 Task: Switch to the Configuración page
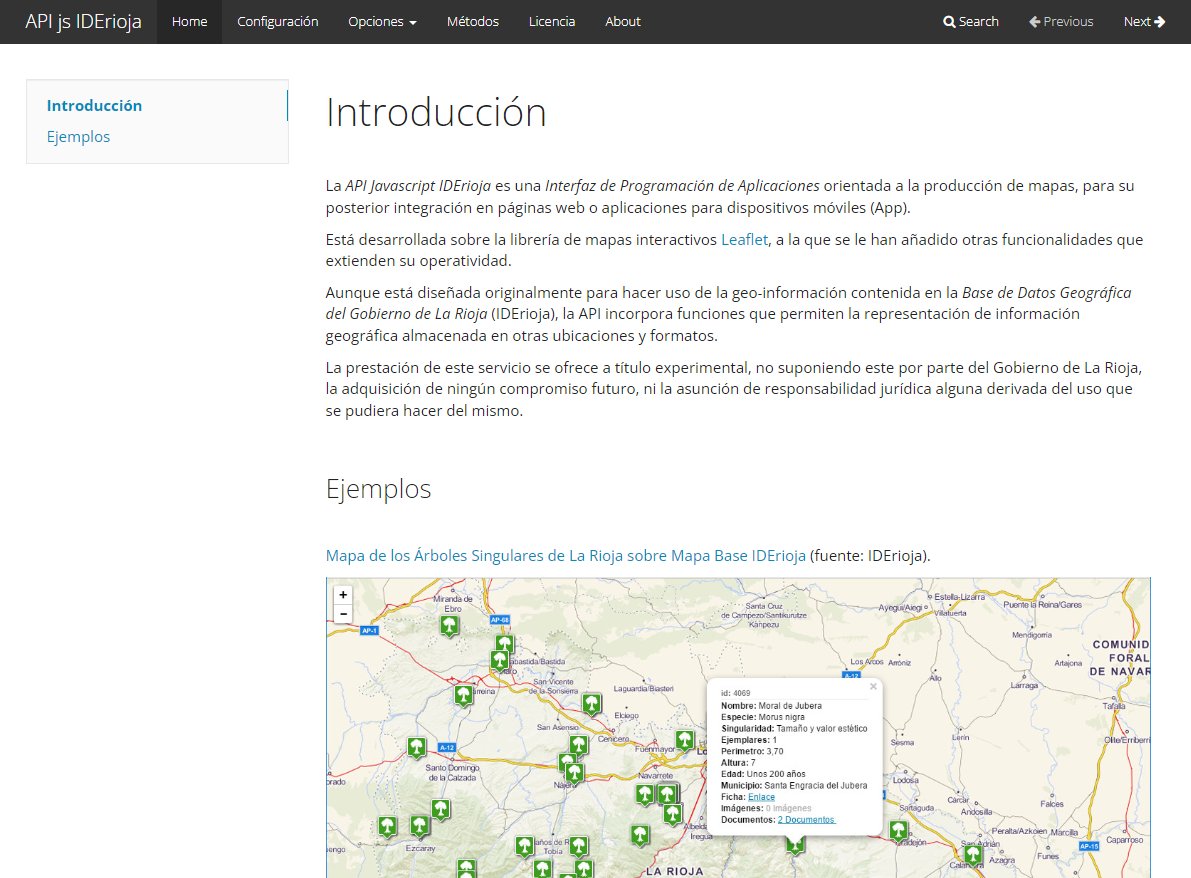click(277, 21)
